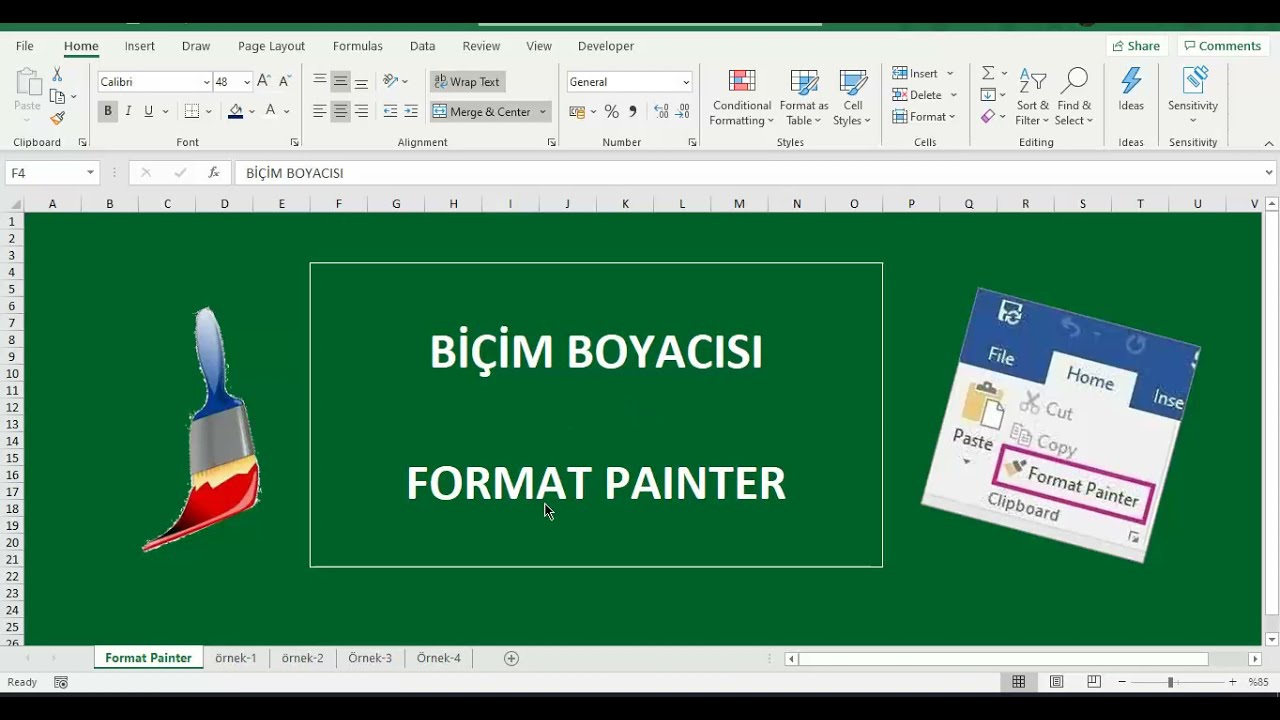Switch to the Developer tab
This screenshot has height=720, width=1280.
(x=606, y=46)
